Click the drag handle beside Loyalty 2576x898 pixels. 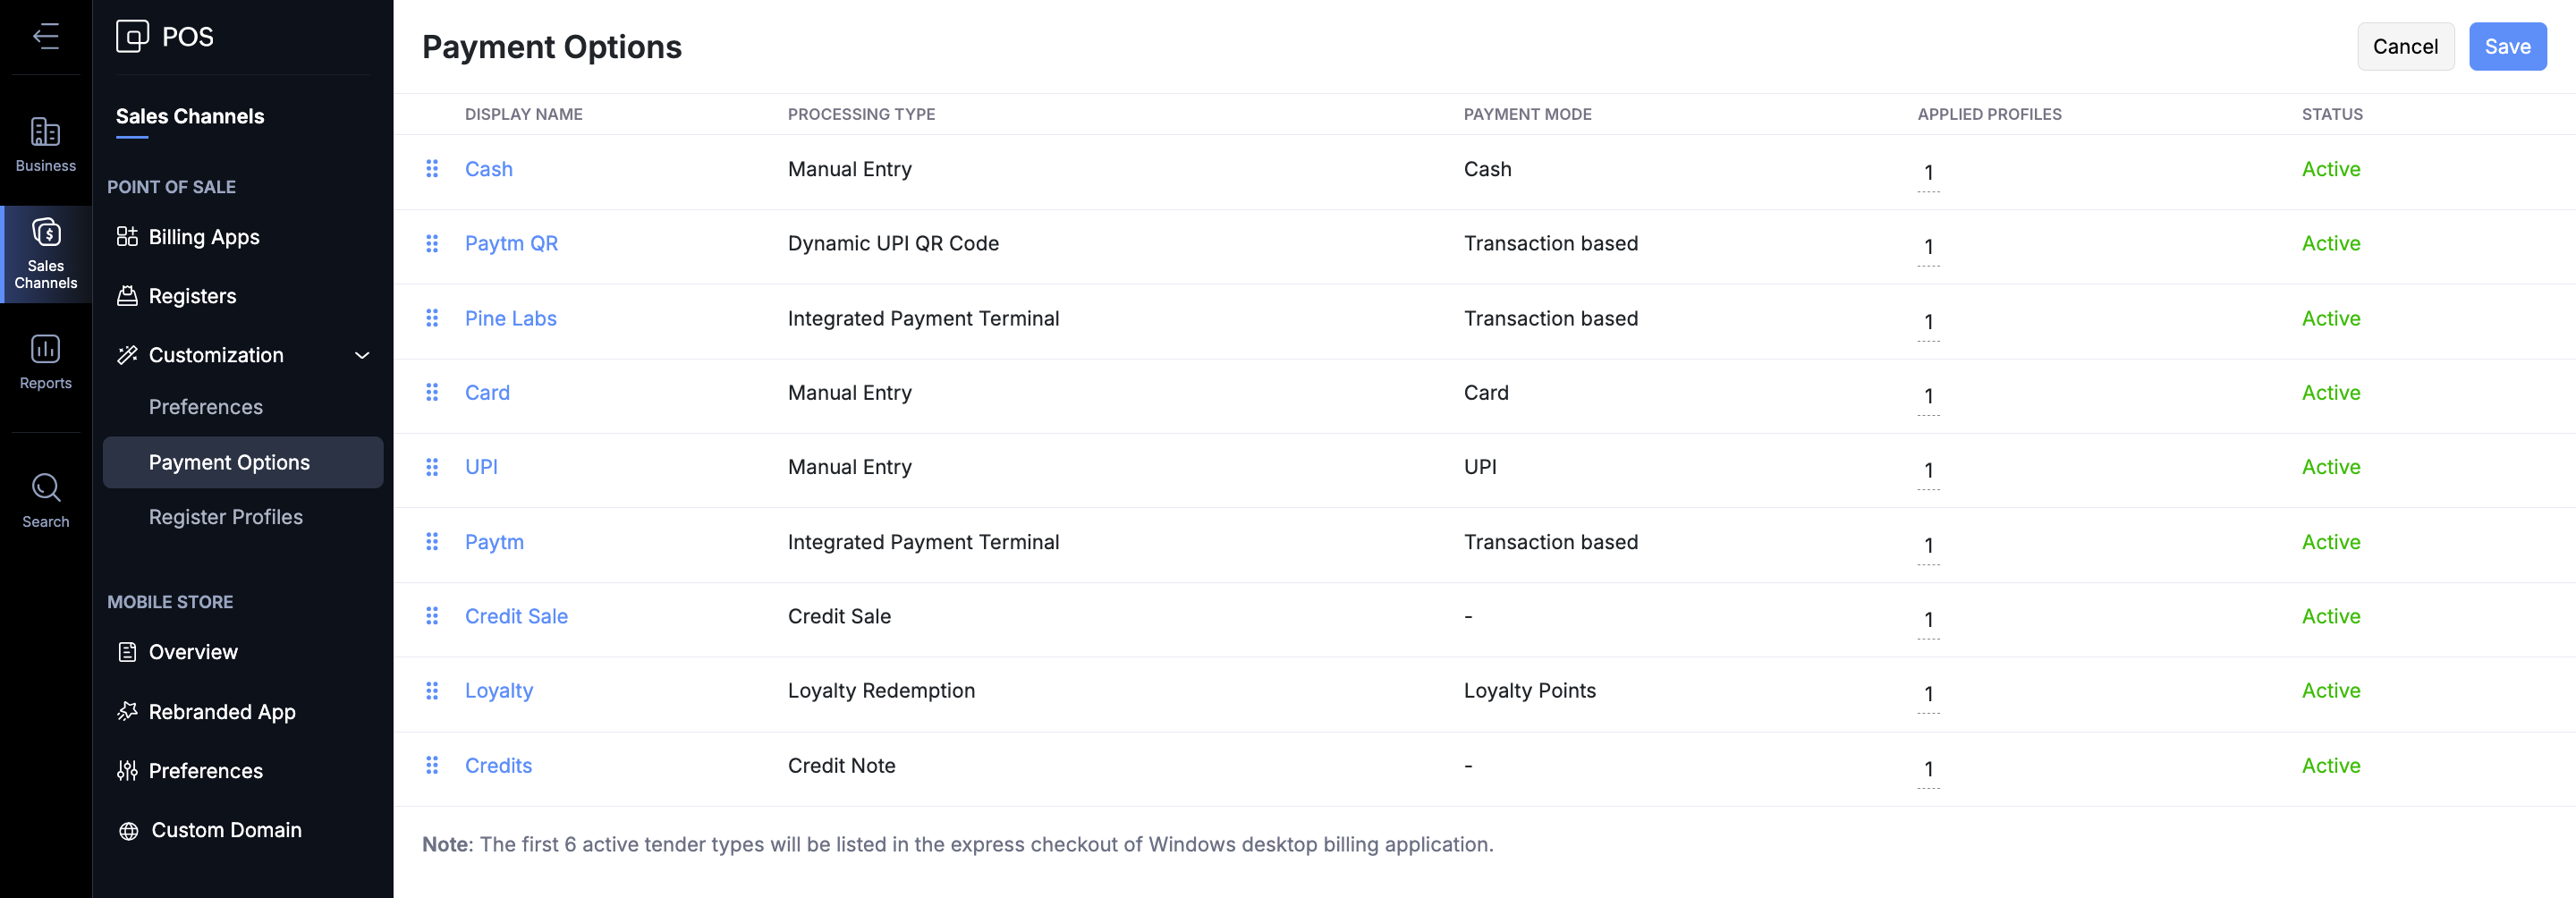pyautogui.click(x=432, y=691)
